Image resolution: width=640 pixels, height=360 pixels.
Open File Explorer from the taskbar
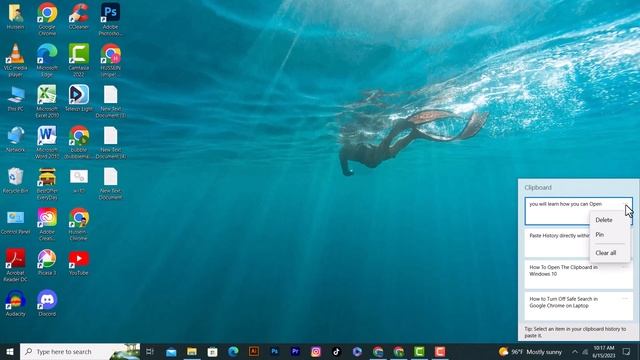pyautogui.click(x=192, y=351)
